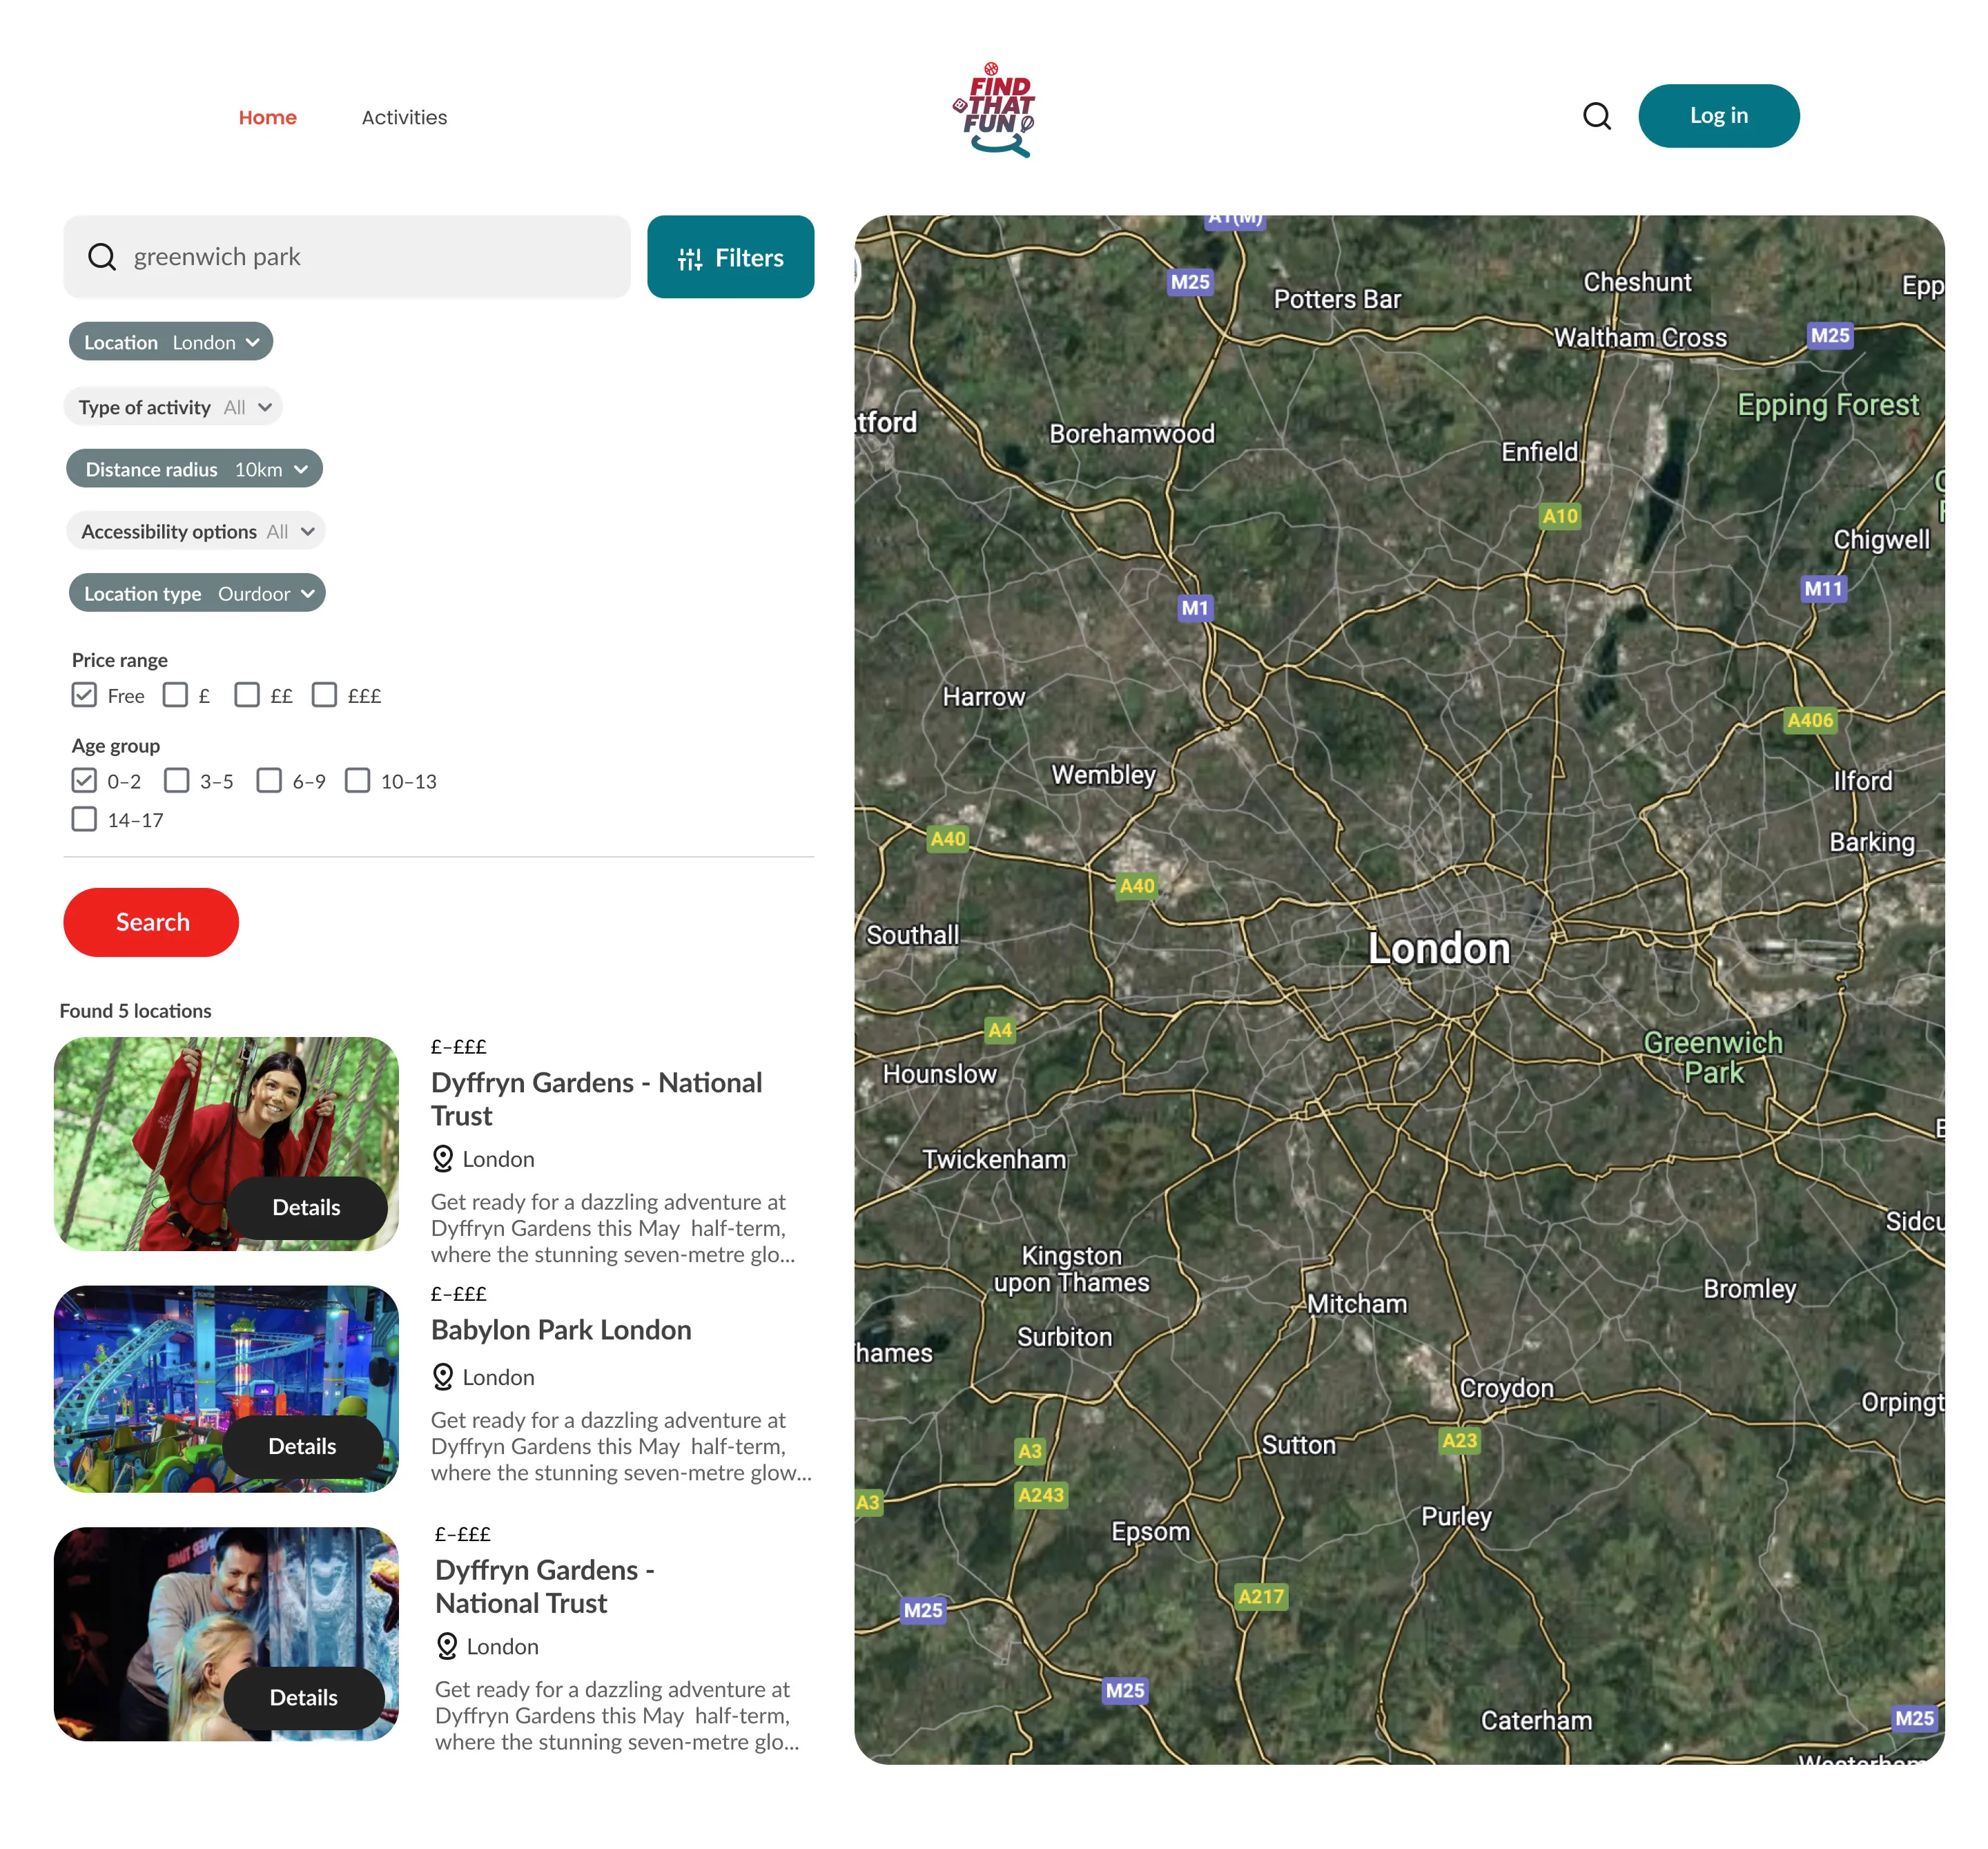Image resolution: width=1988 pixels, height=1849 pixels.
Task: Change the Distance radius 10km dropdown
Action: 194,469
